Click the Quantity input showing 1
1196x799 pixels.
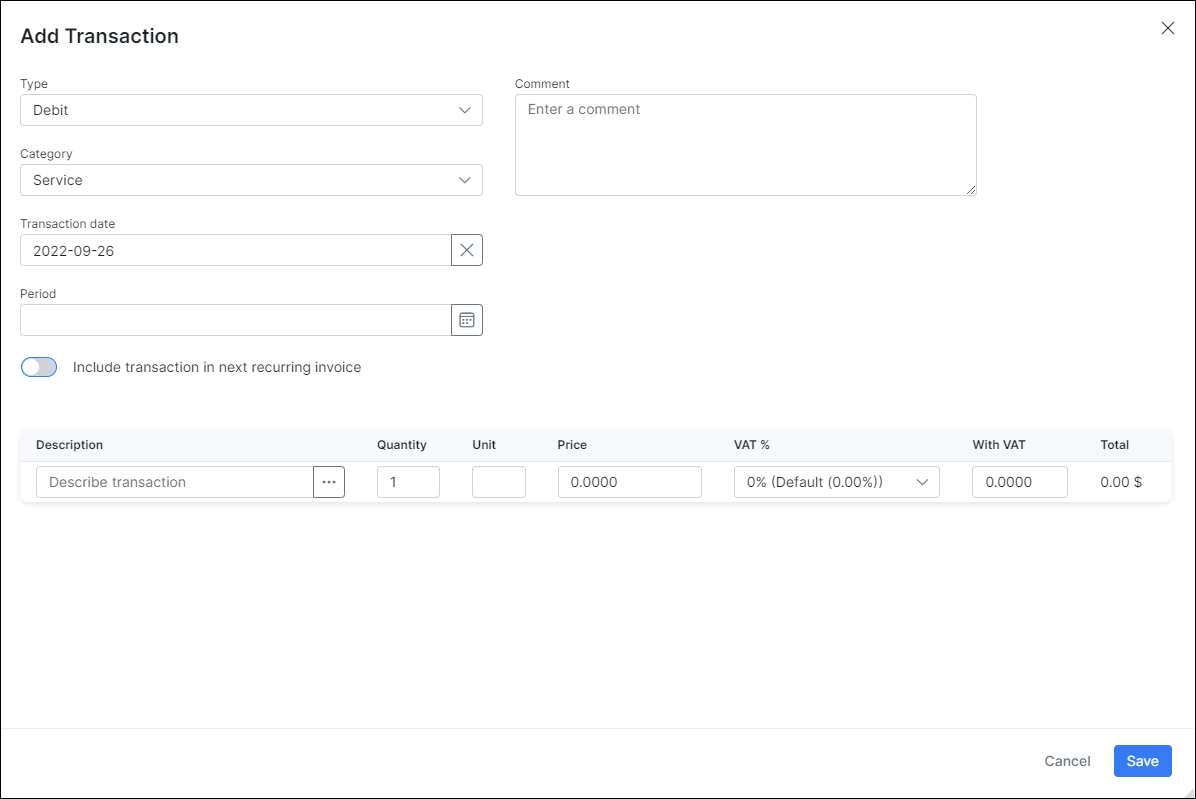pos(408,481)
